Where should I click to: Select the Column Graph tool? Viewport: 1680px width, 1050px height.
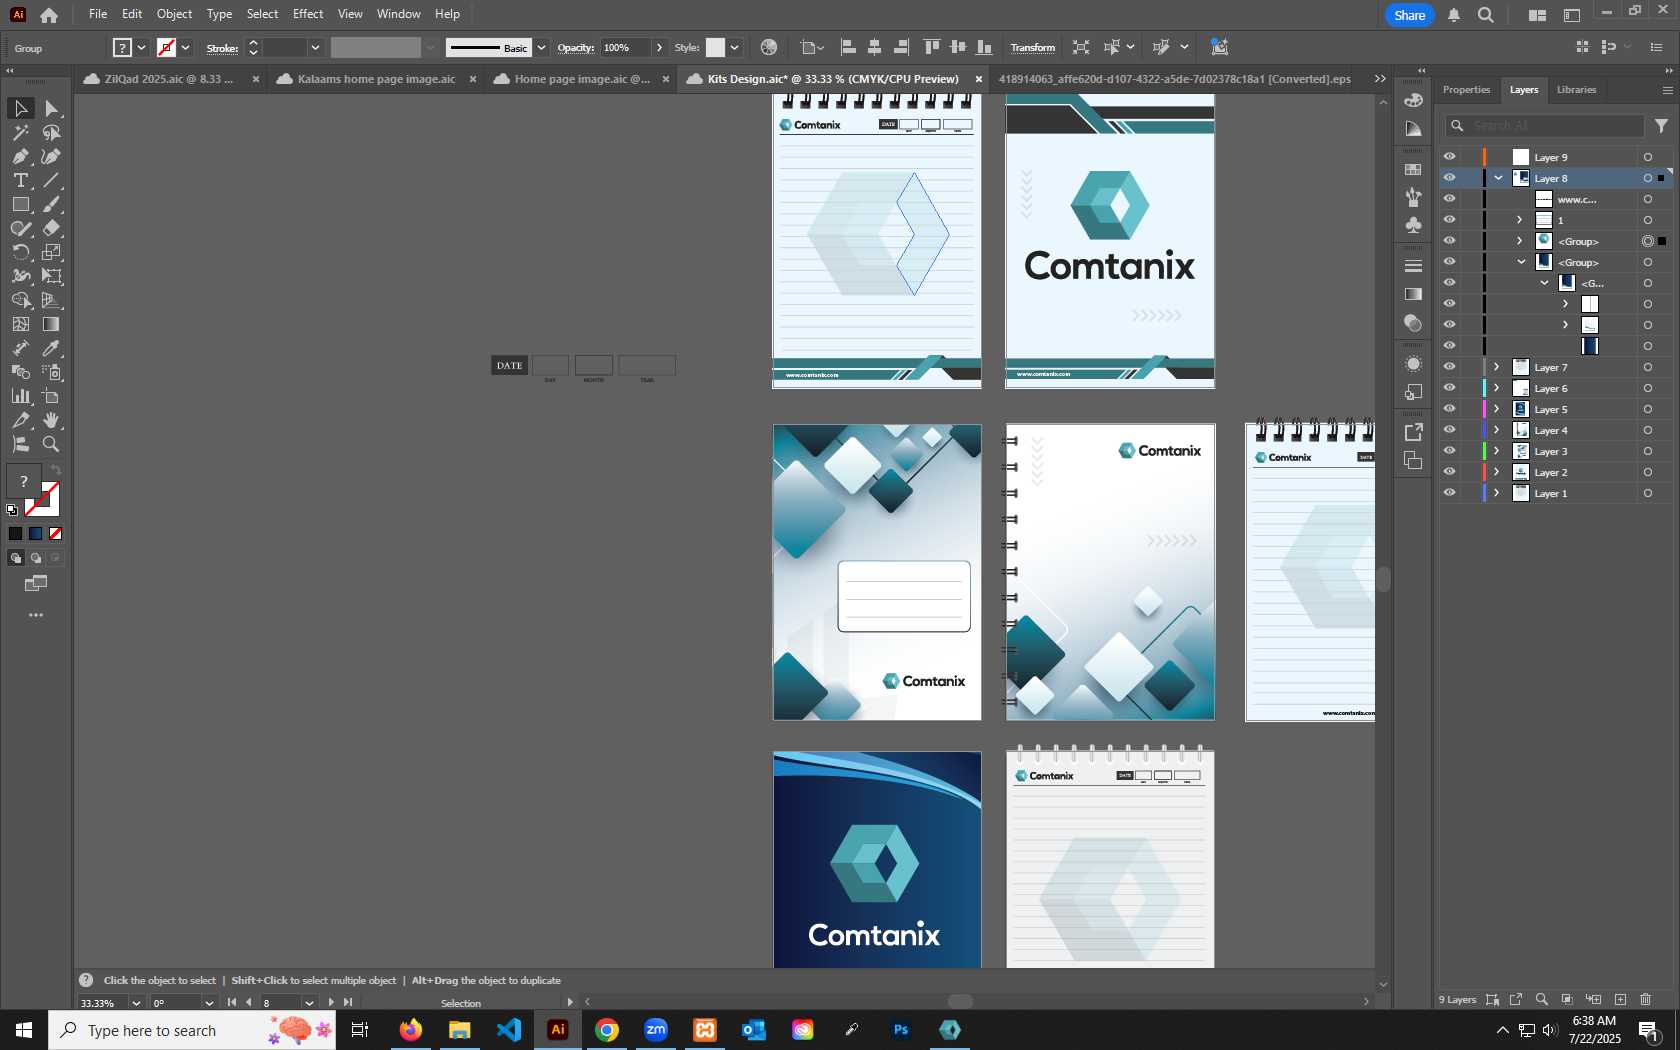tap(20, 396)
